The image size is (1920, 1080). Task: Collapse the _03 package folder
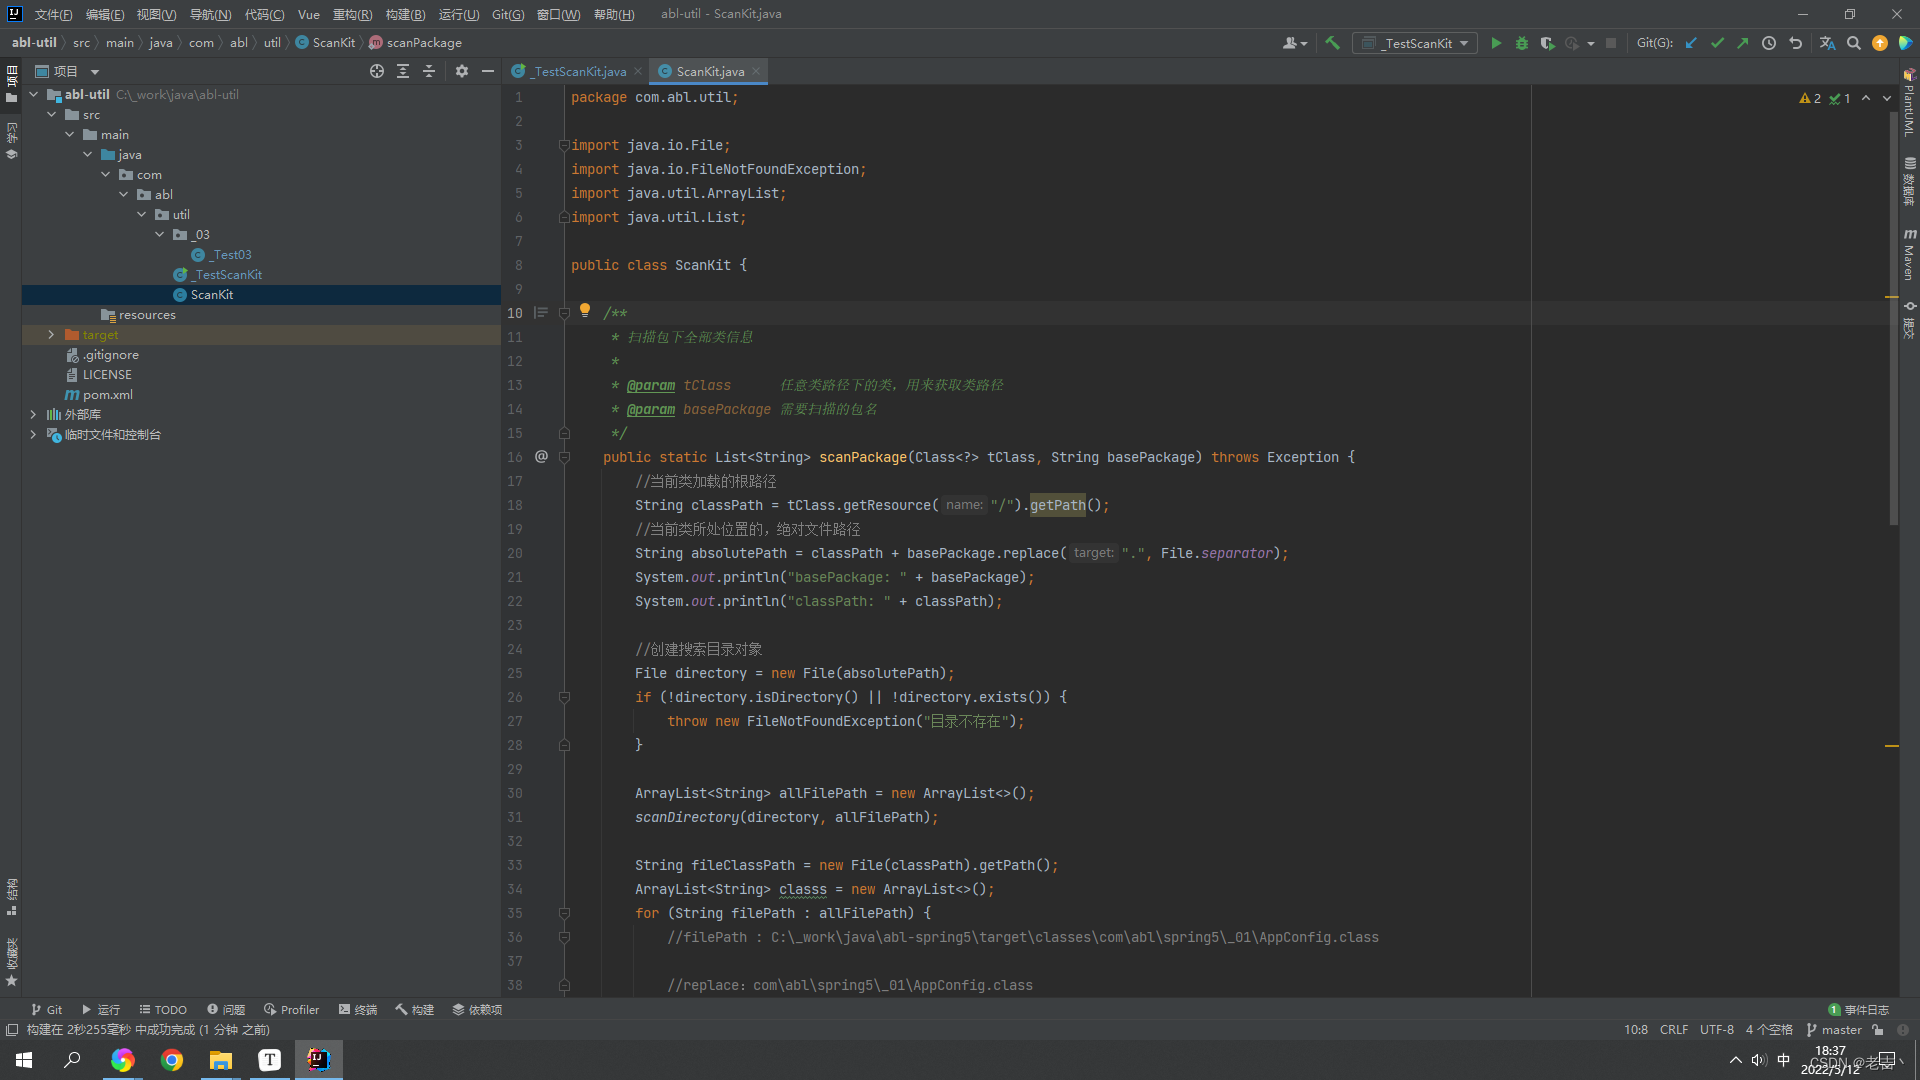160,235
